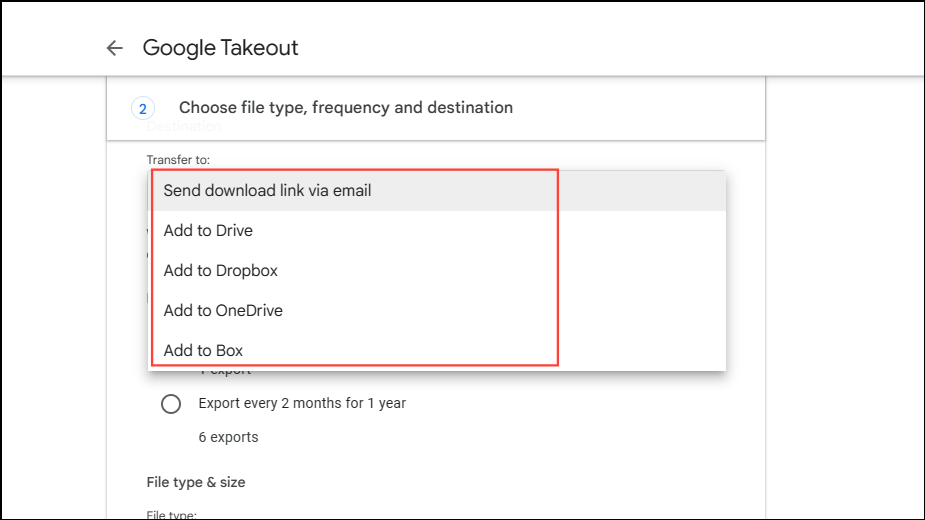The height and width of the screenshot is (520, 925).
Task: Click the 6 exports text
Action: (228, 437)
